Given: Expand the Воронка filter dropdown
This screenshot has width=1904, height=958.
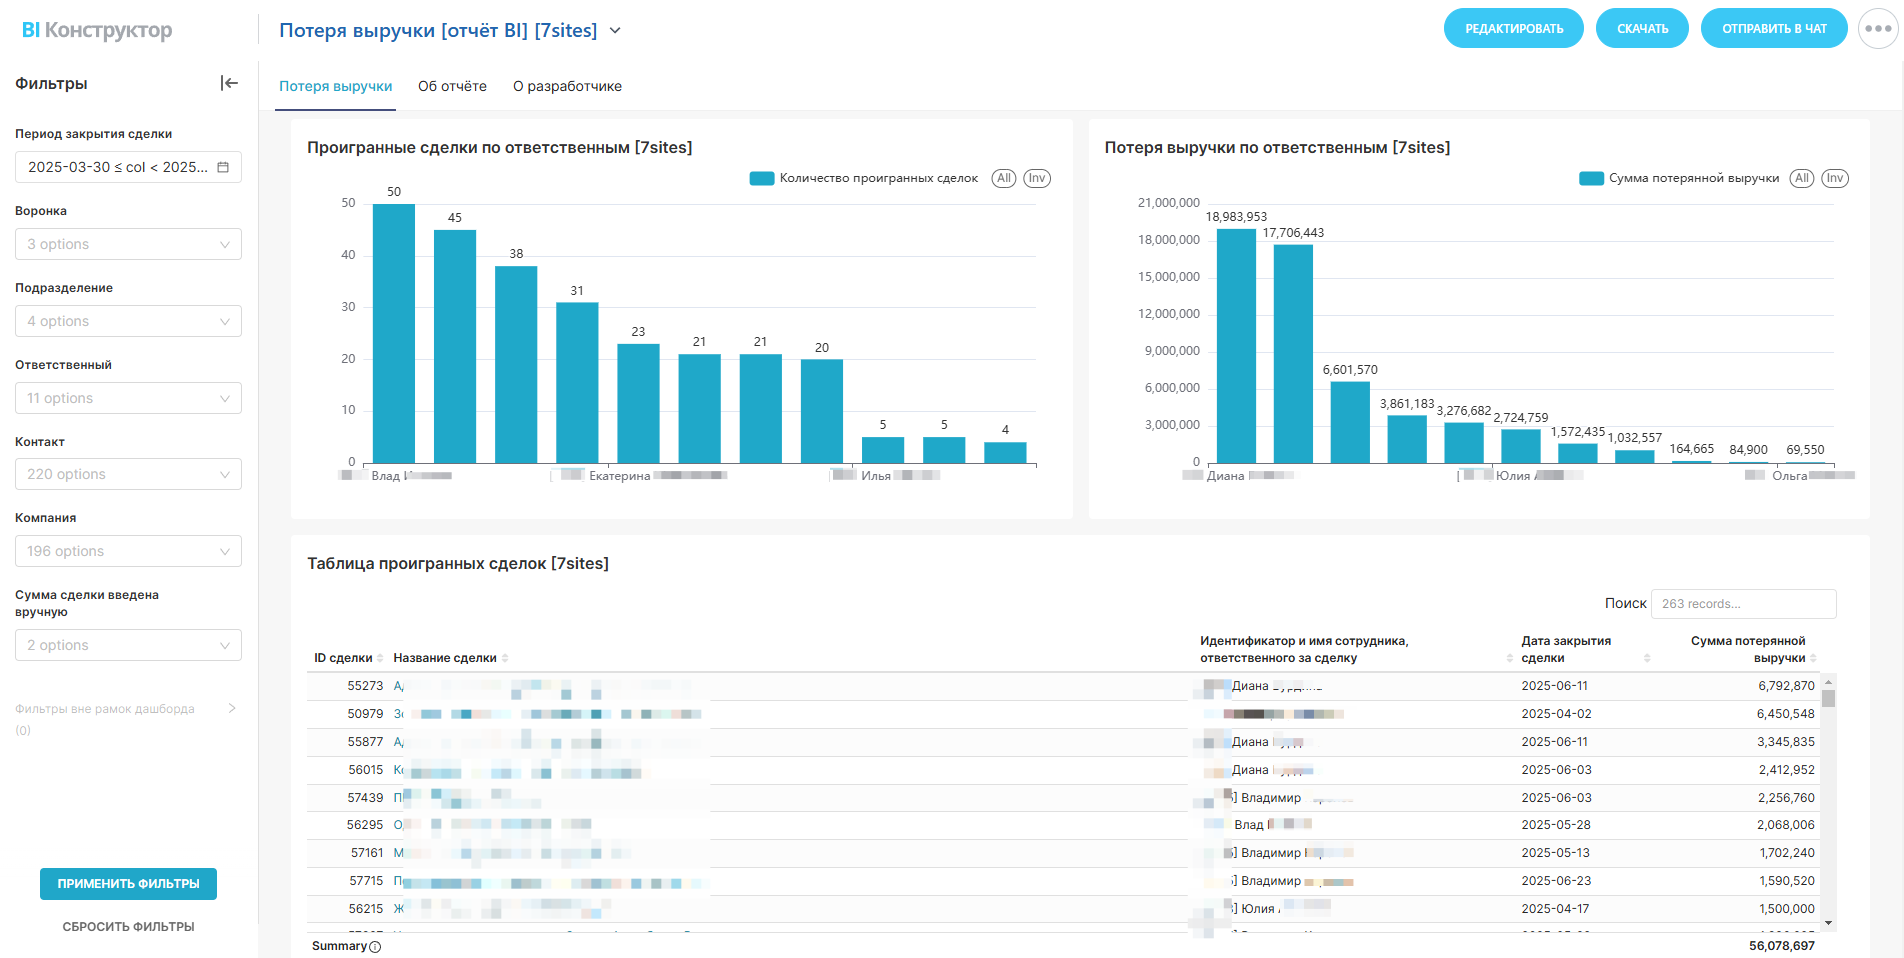Looking at the screenshot, I should (128, 244).
